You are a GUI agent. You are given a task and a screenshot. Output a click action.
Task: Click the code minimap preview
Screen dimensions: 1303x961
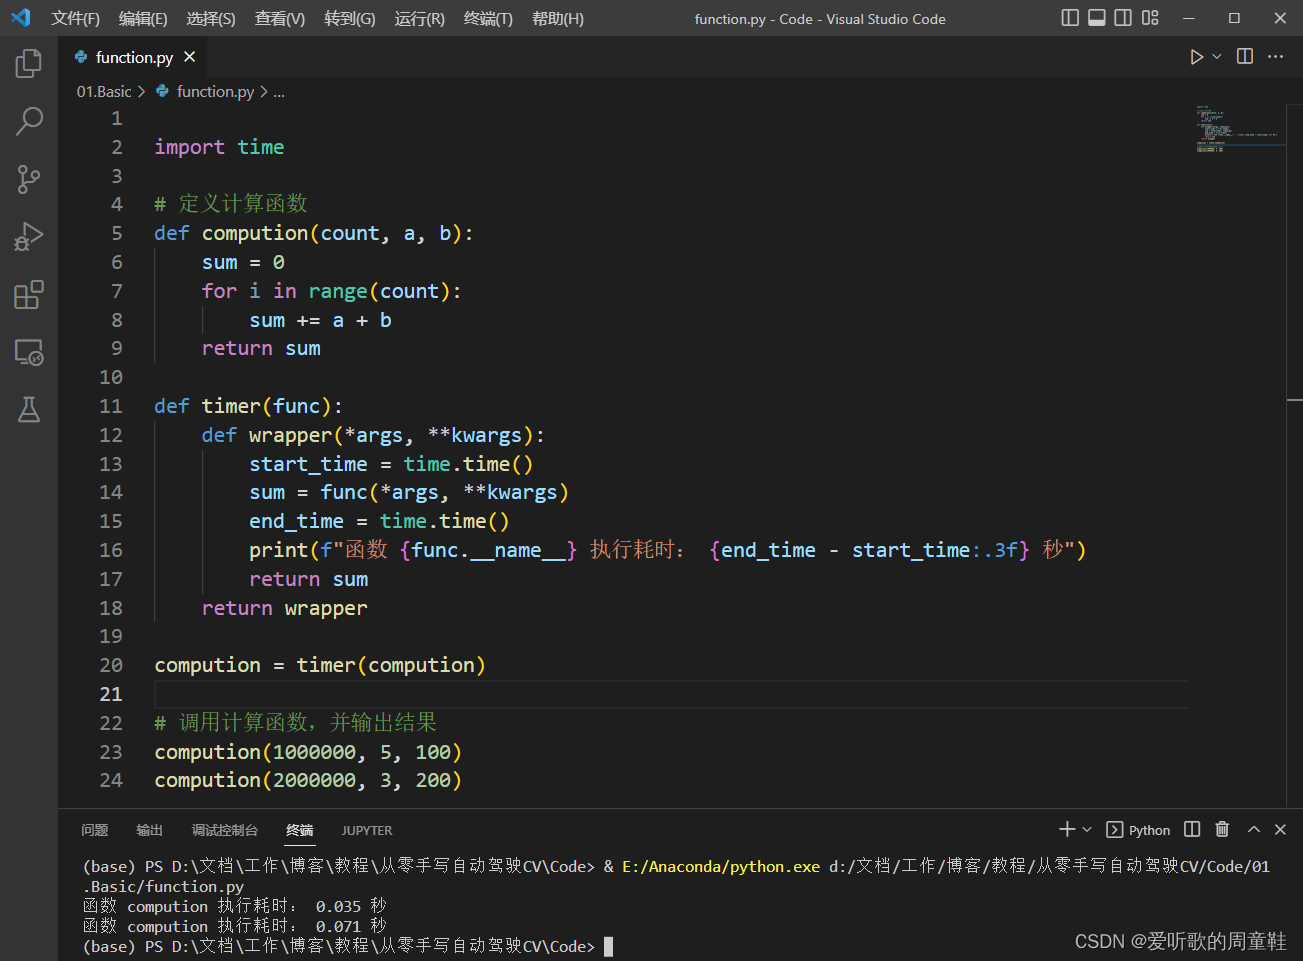click(1240, 128)
